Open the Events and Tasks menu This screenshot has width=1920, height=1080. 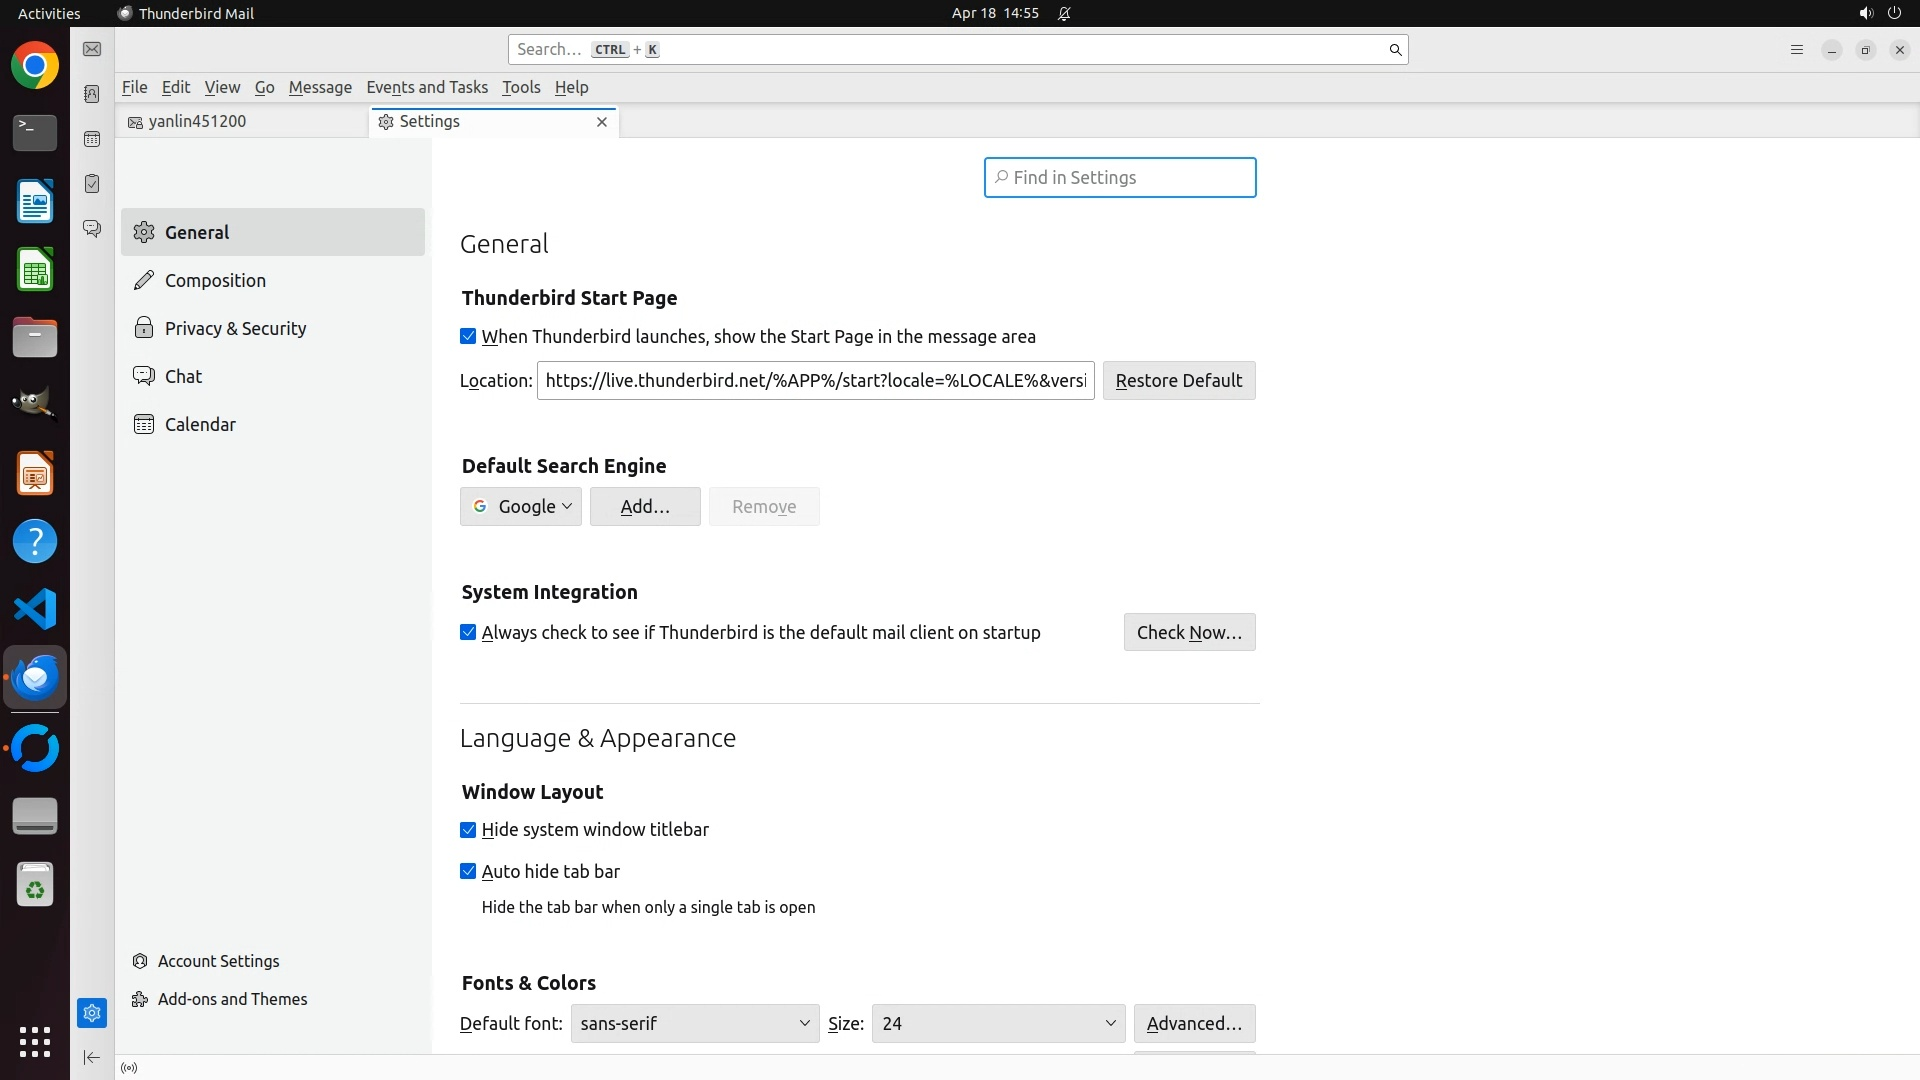(x=427, y=88)
